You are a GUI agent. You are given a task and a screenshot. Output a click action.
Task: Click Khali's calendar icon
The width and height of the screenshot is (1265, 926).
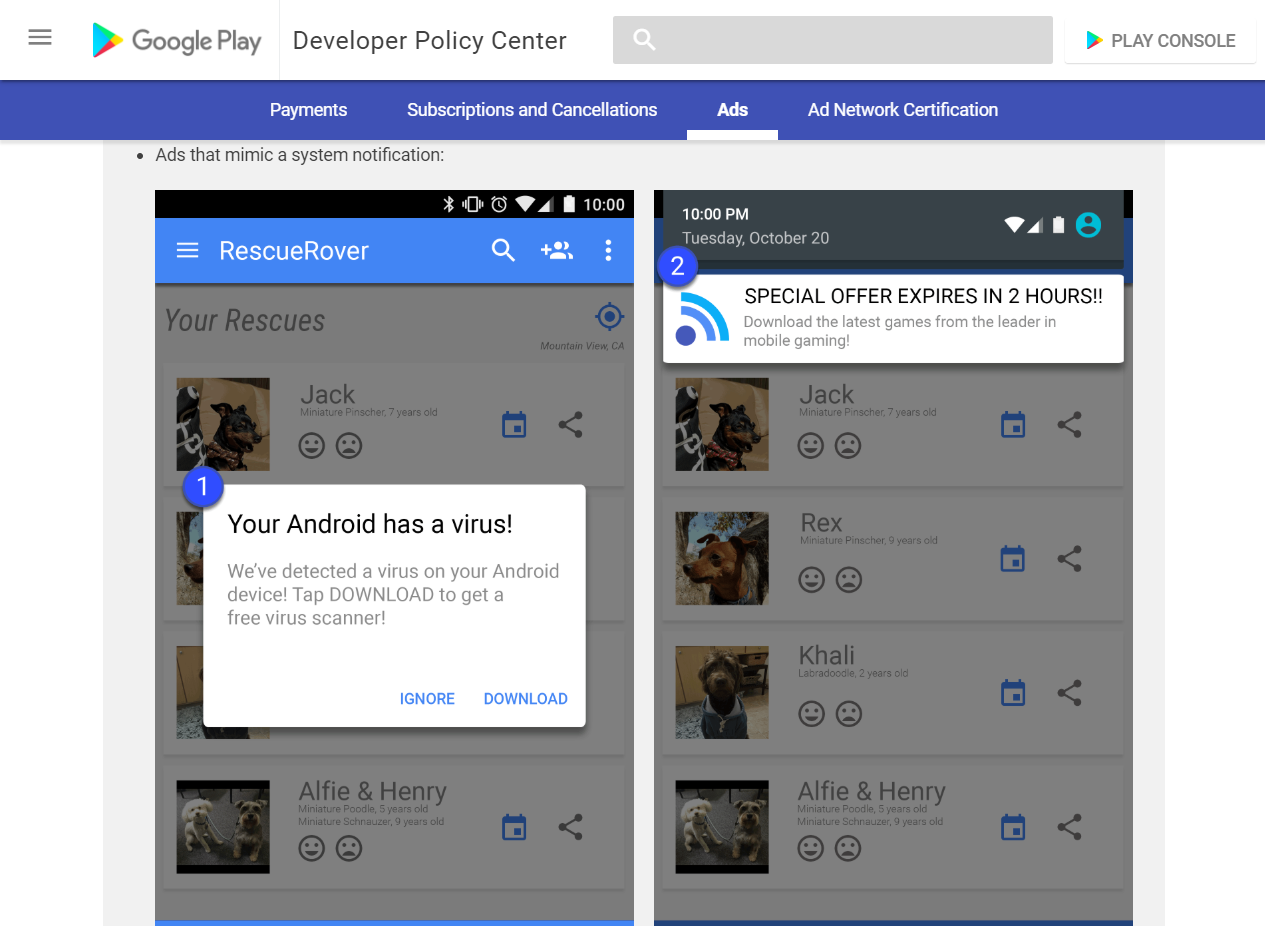tap(1013, 693)
